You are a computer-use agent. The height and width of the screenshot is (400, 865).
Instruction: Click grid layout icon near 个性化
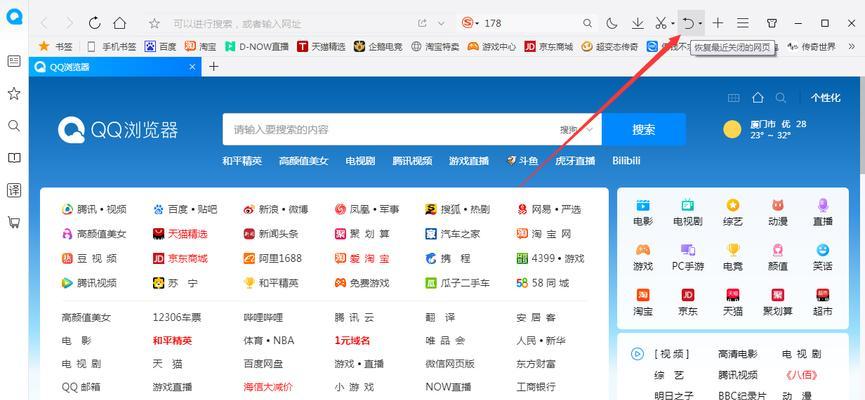pos(733,98)
